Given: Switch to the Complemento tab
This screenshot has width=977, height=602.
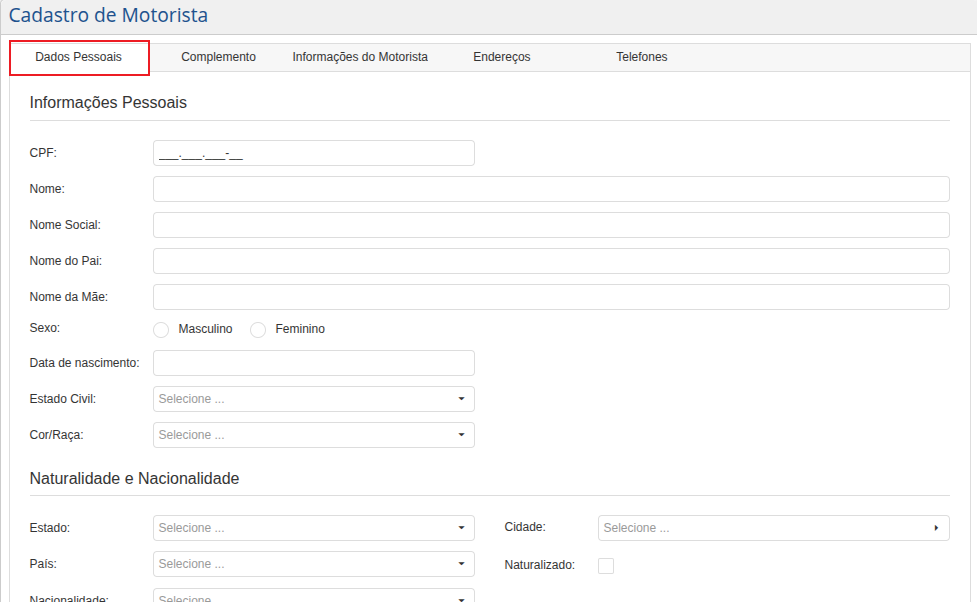Looking at the screenshot, I should (218, 57).
